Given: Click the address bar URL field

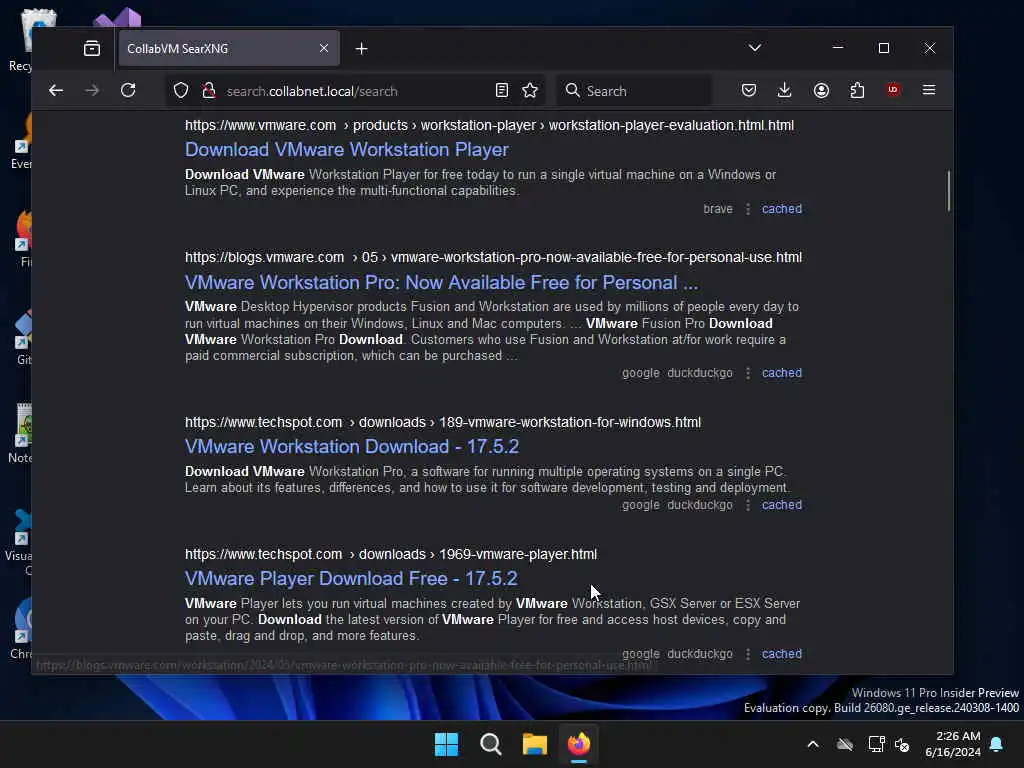Looking at the screenshot, I should [x=356, y=91].
